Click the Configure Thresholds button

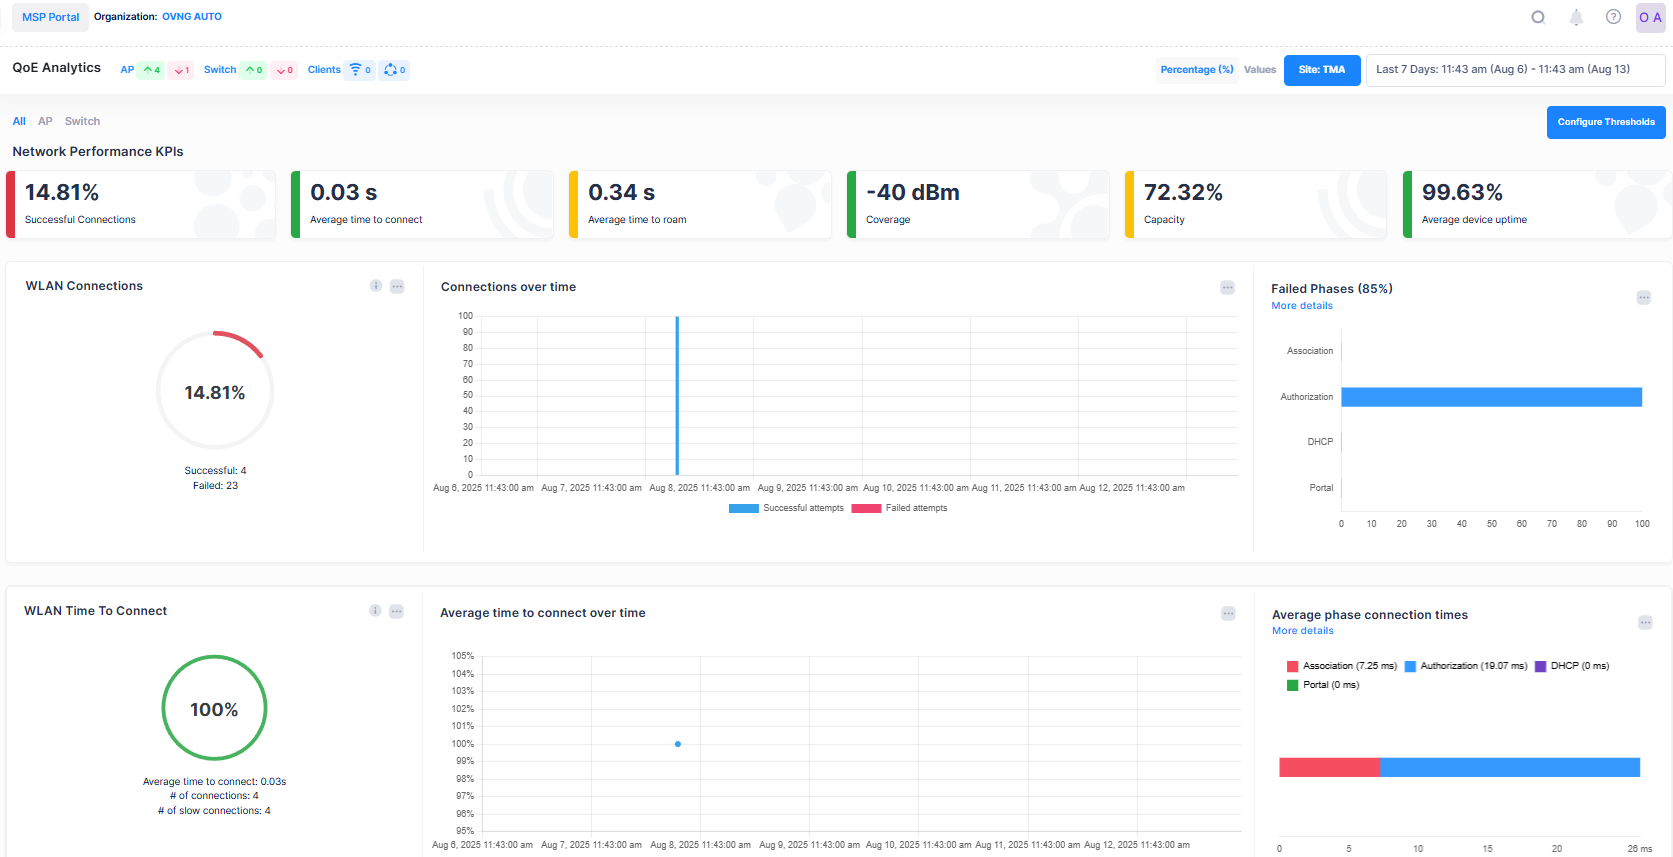pos(1605,122)
